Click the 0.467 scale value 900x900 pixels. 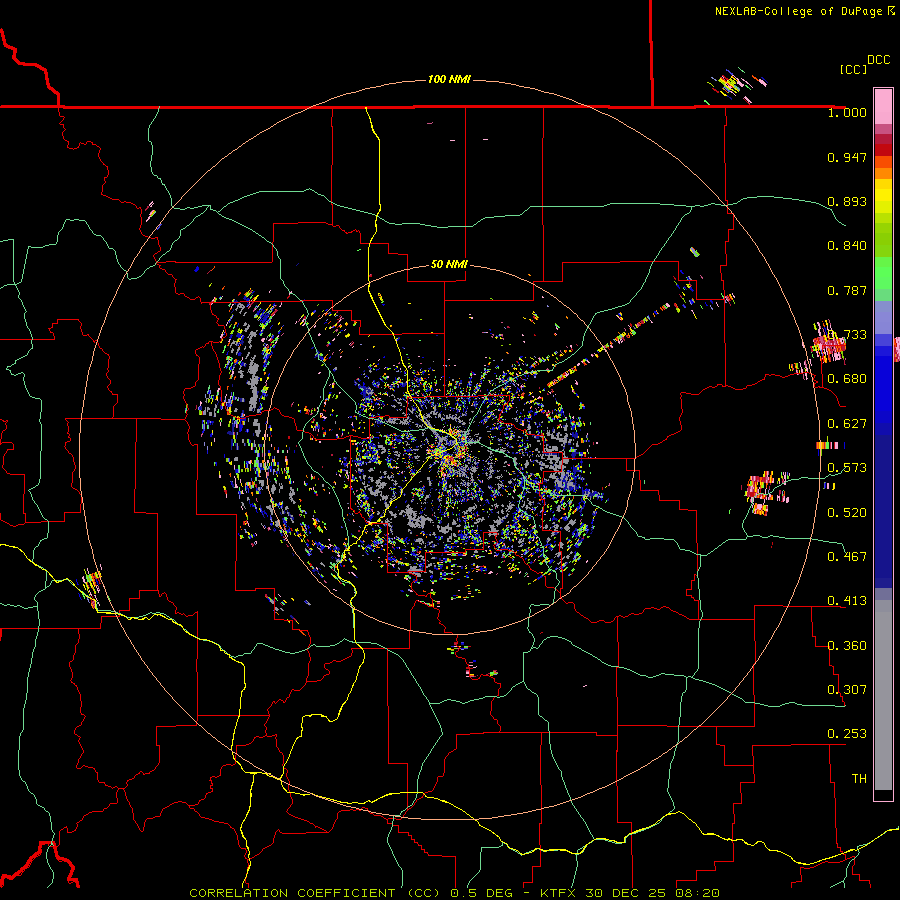(x=847, y=557)
